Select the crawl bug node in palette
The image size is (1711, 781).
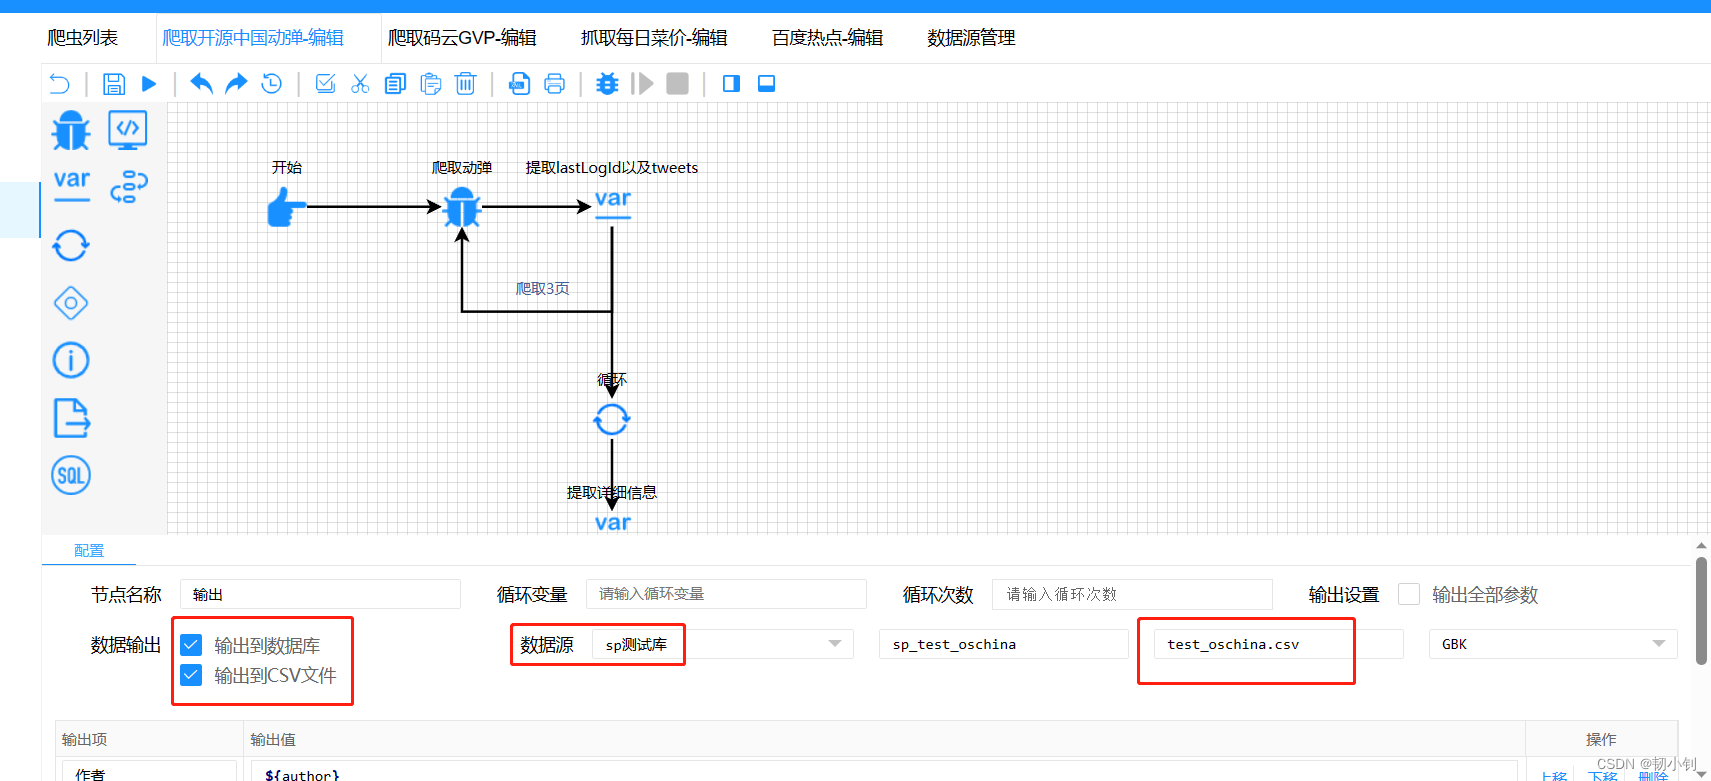point(71,130)
